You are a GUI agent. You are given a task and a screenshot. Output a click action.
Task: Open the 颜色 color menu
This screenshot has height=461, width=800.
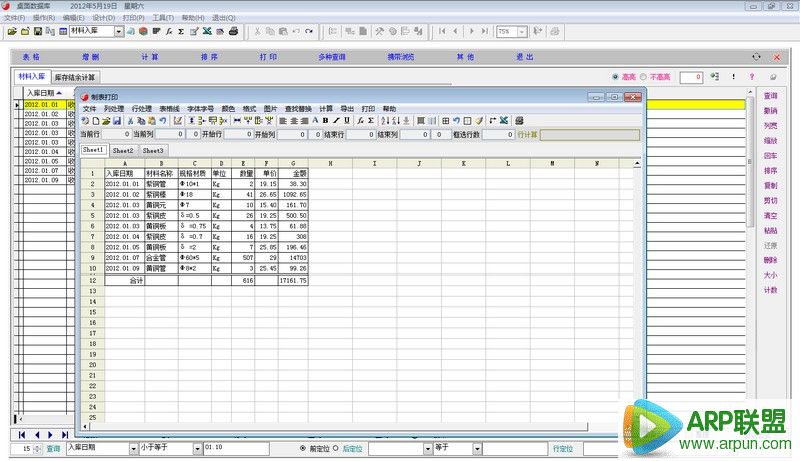tap(228, 108)
